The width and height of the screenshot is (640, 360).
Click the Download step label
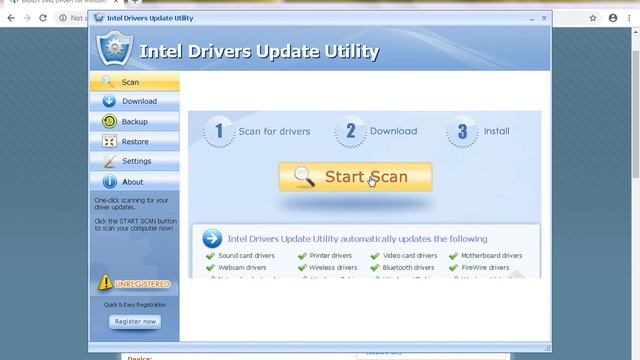pyautogui.click(x=393, y=131)
